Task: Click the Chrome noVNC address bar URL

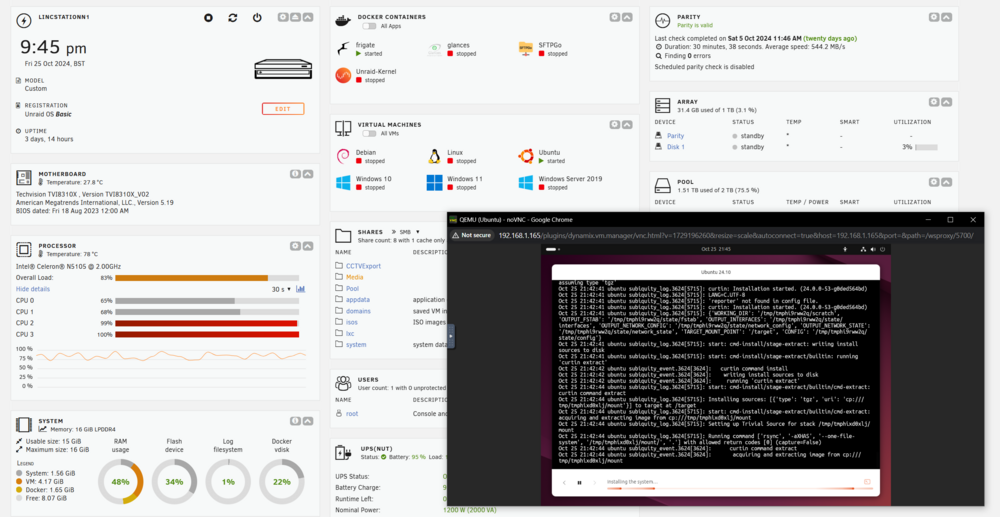Action: point(736,235)
